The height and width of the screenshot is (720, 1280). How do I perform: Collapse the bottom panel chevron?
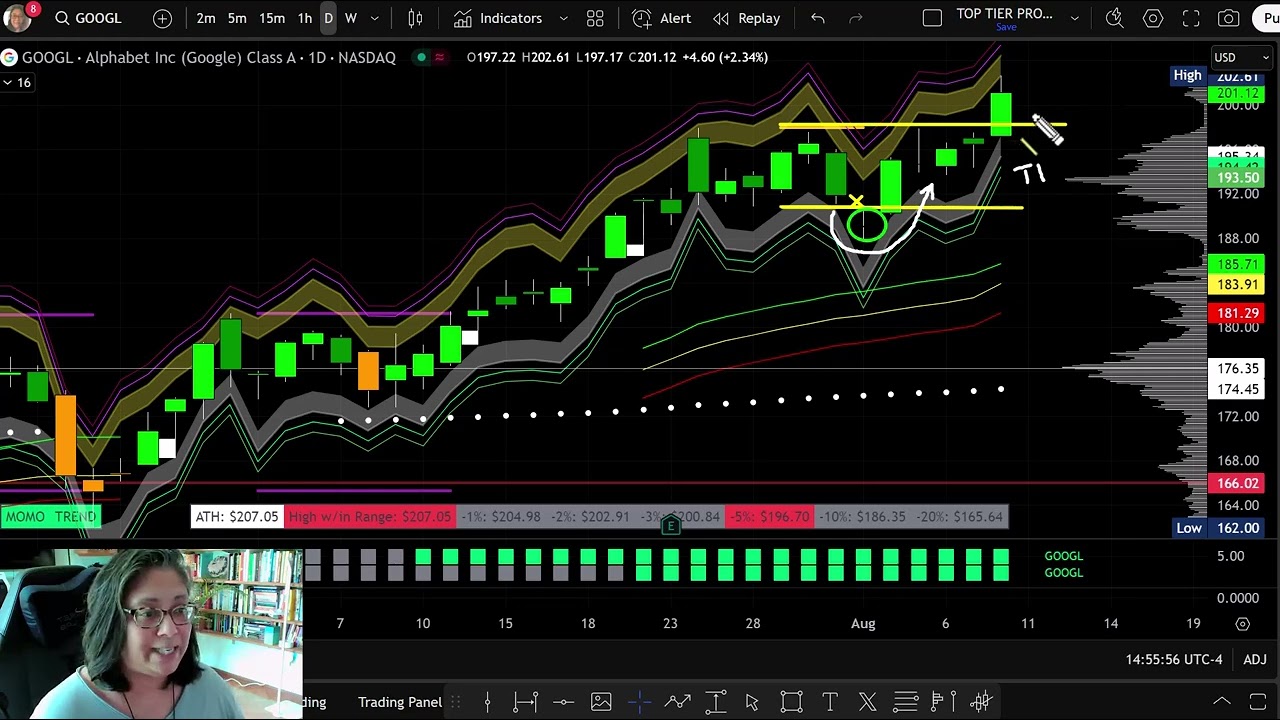[1221, 702]
